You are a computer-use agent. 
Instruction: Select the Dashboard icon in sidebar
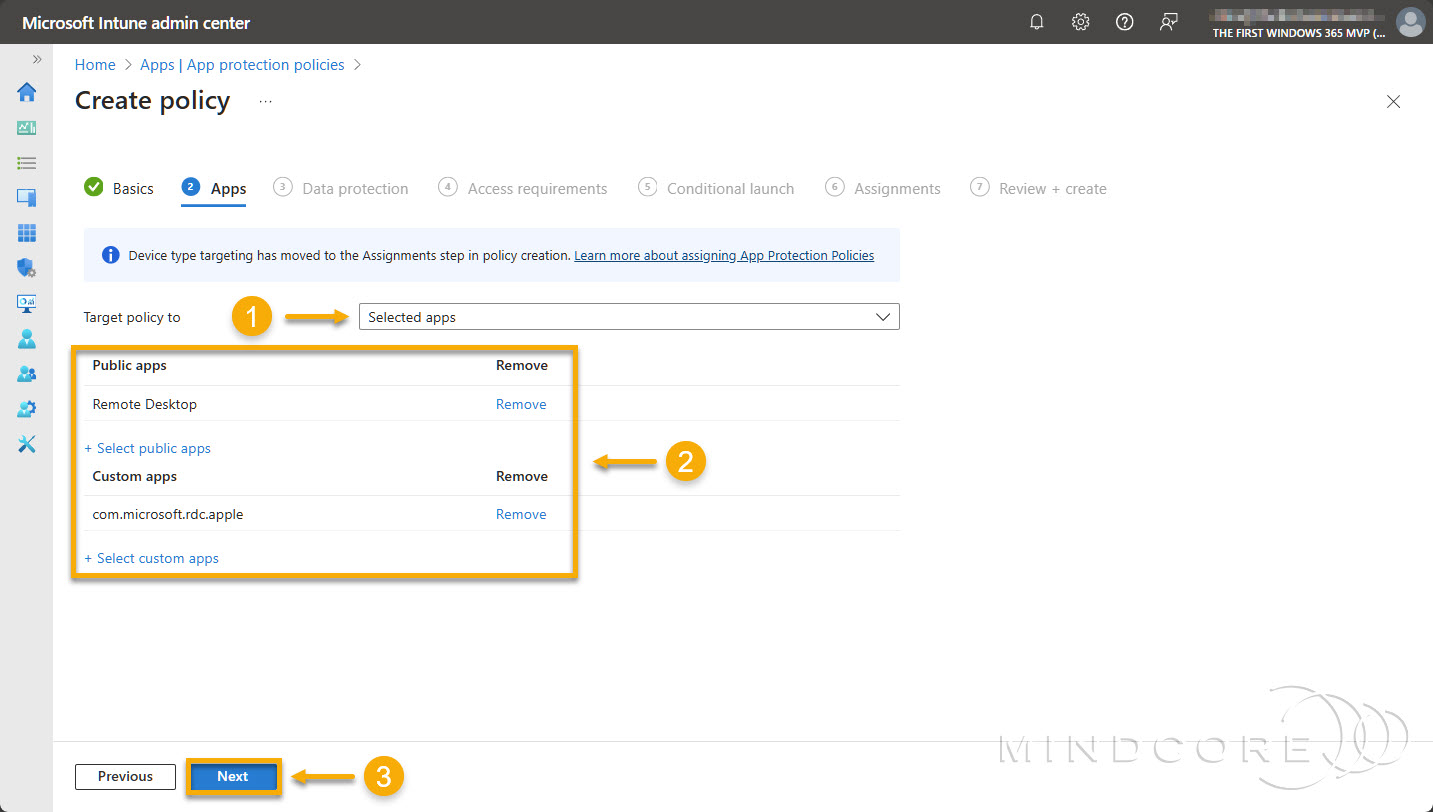click(x=26, y=127)
